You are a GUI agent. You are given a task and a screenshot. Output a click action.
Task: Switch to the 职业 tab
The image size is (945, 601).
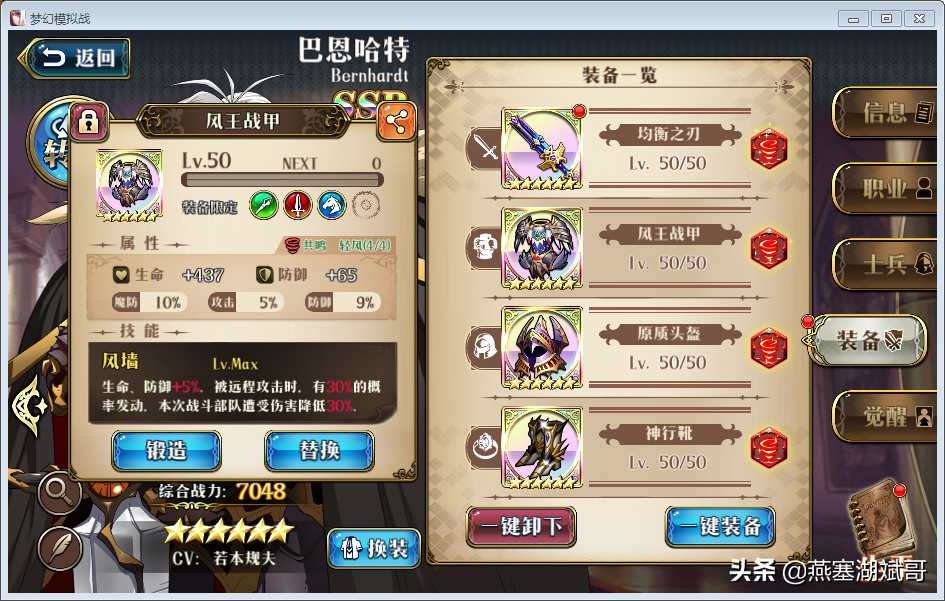click(x=886, y=188)
